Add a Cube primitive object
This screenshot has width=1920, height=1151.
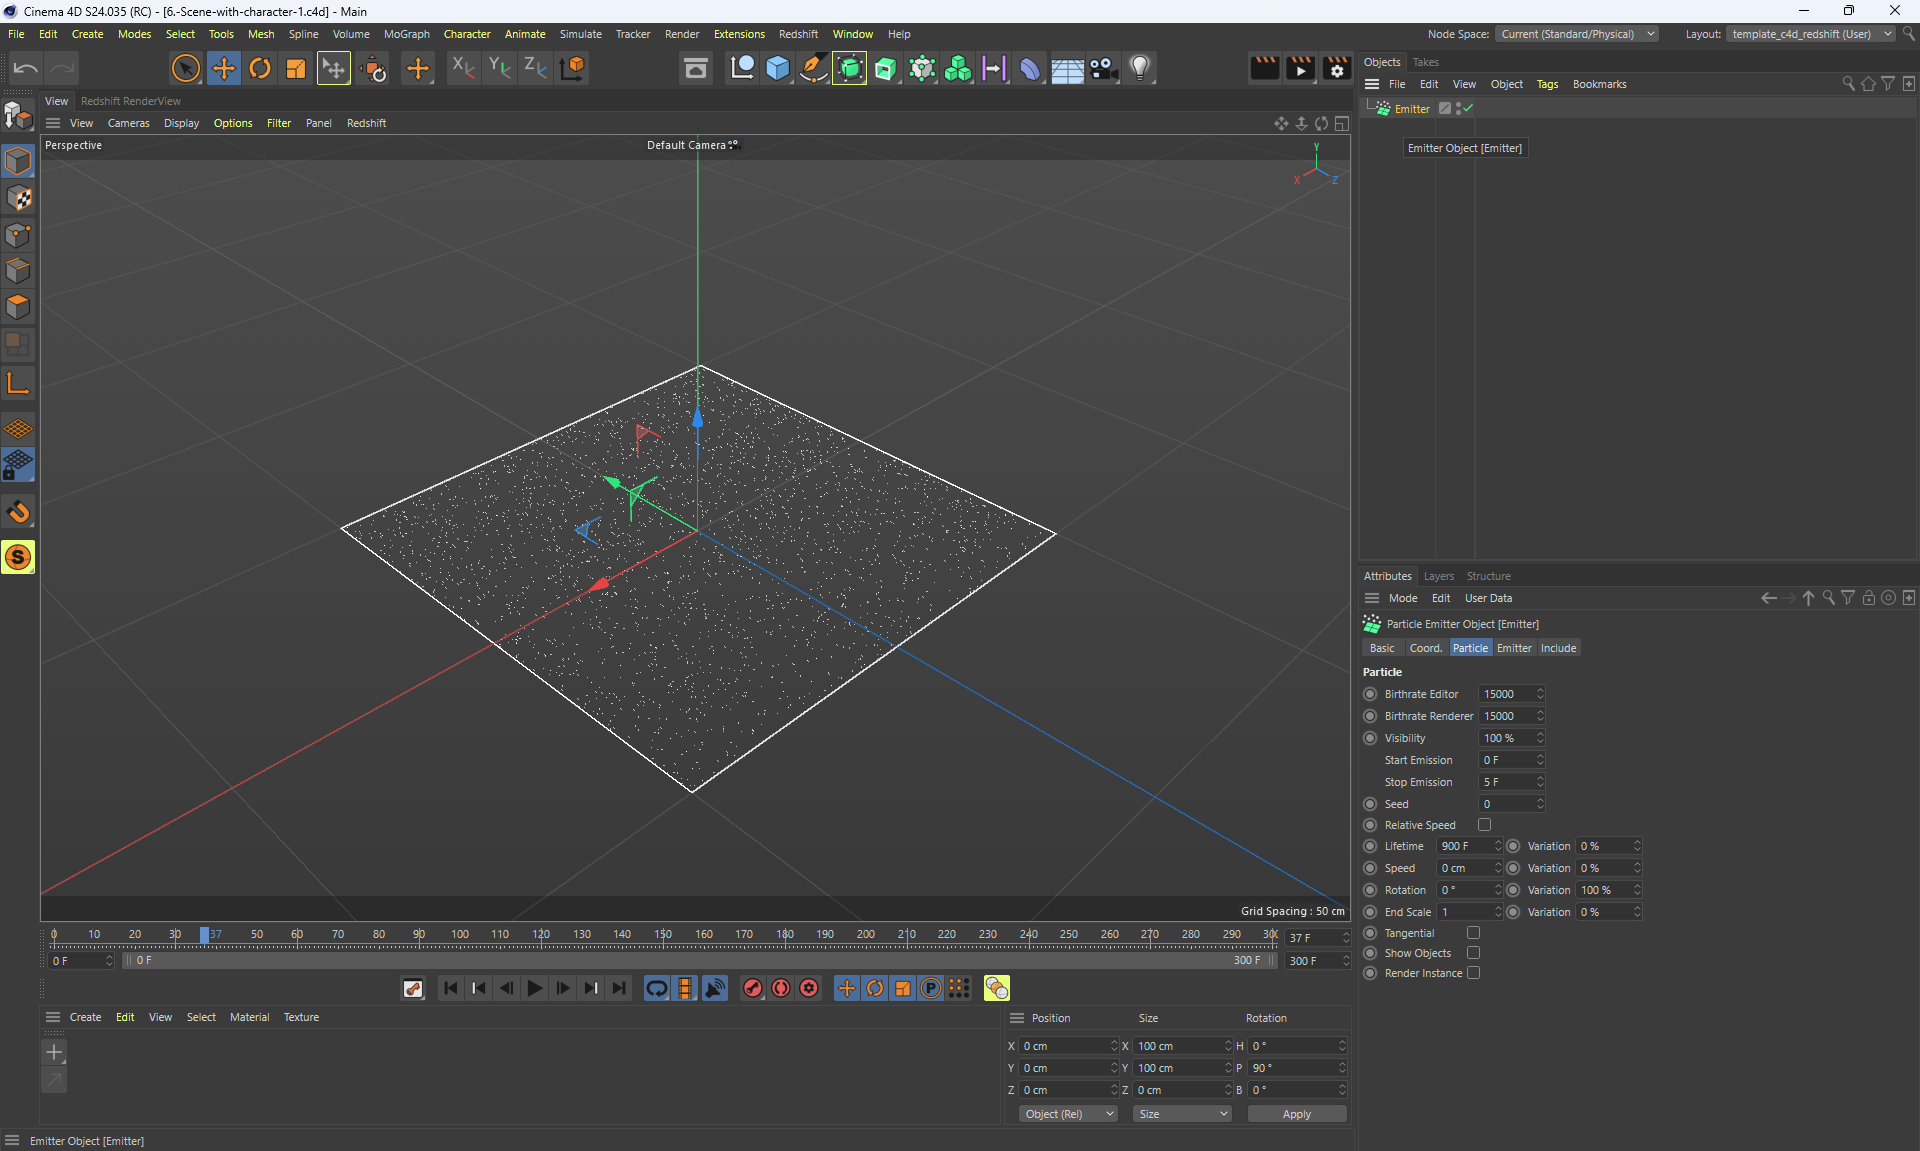778,68
